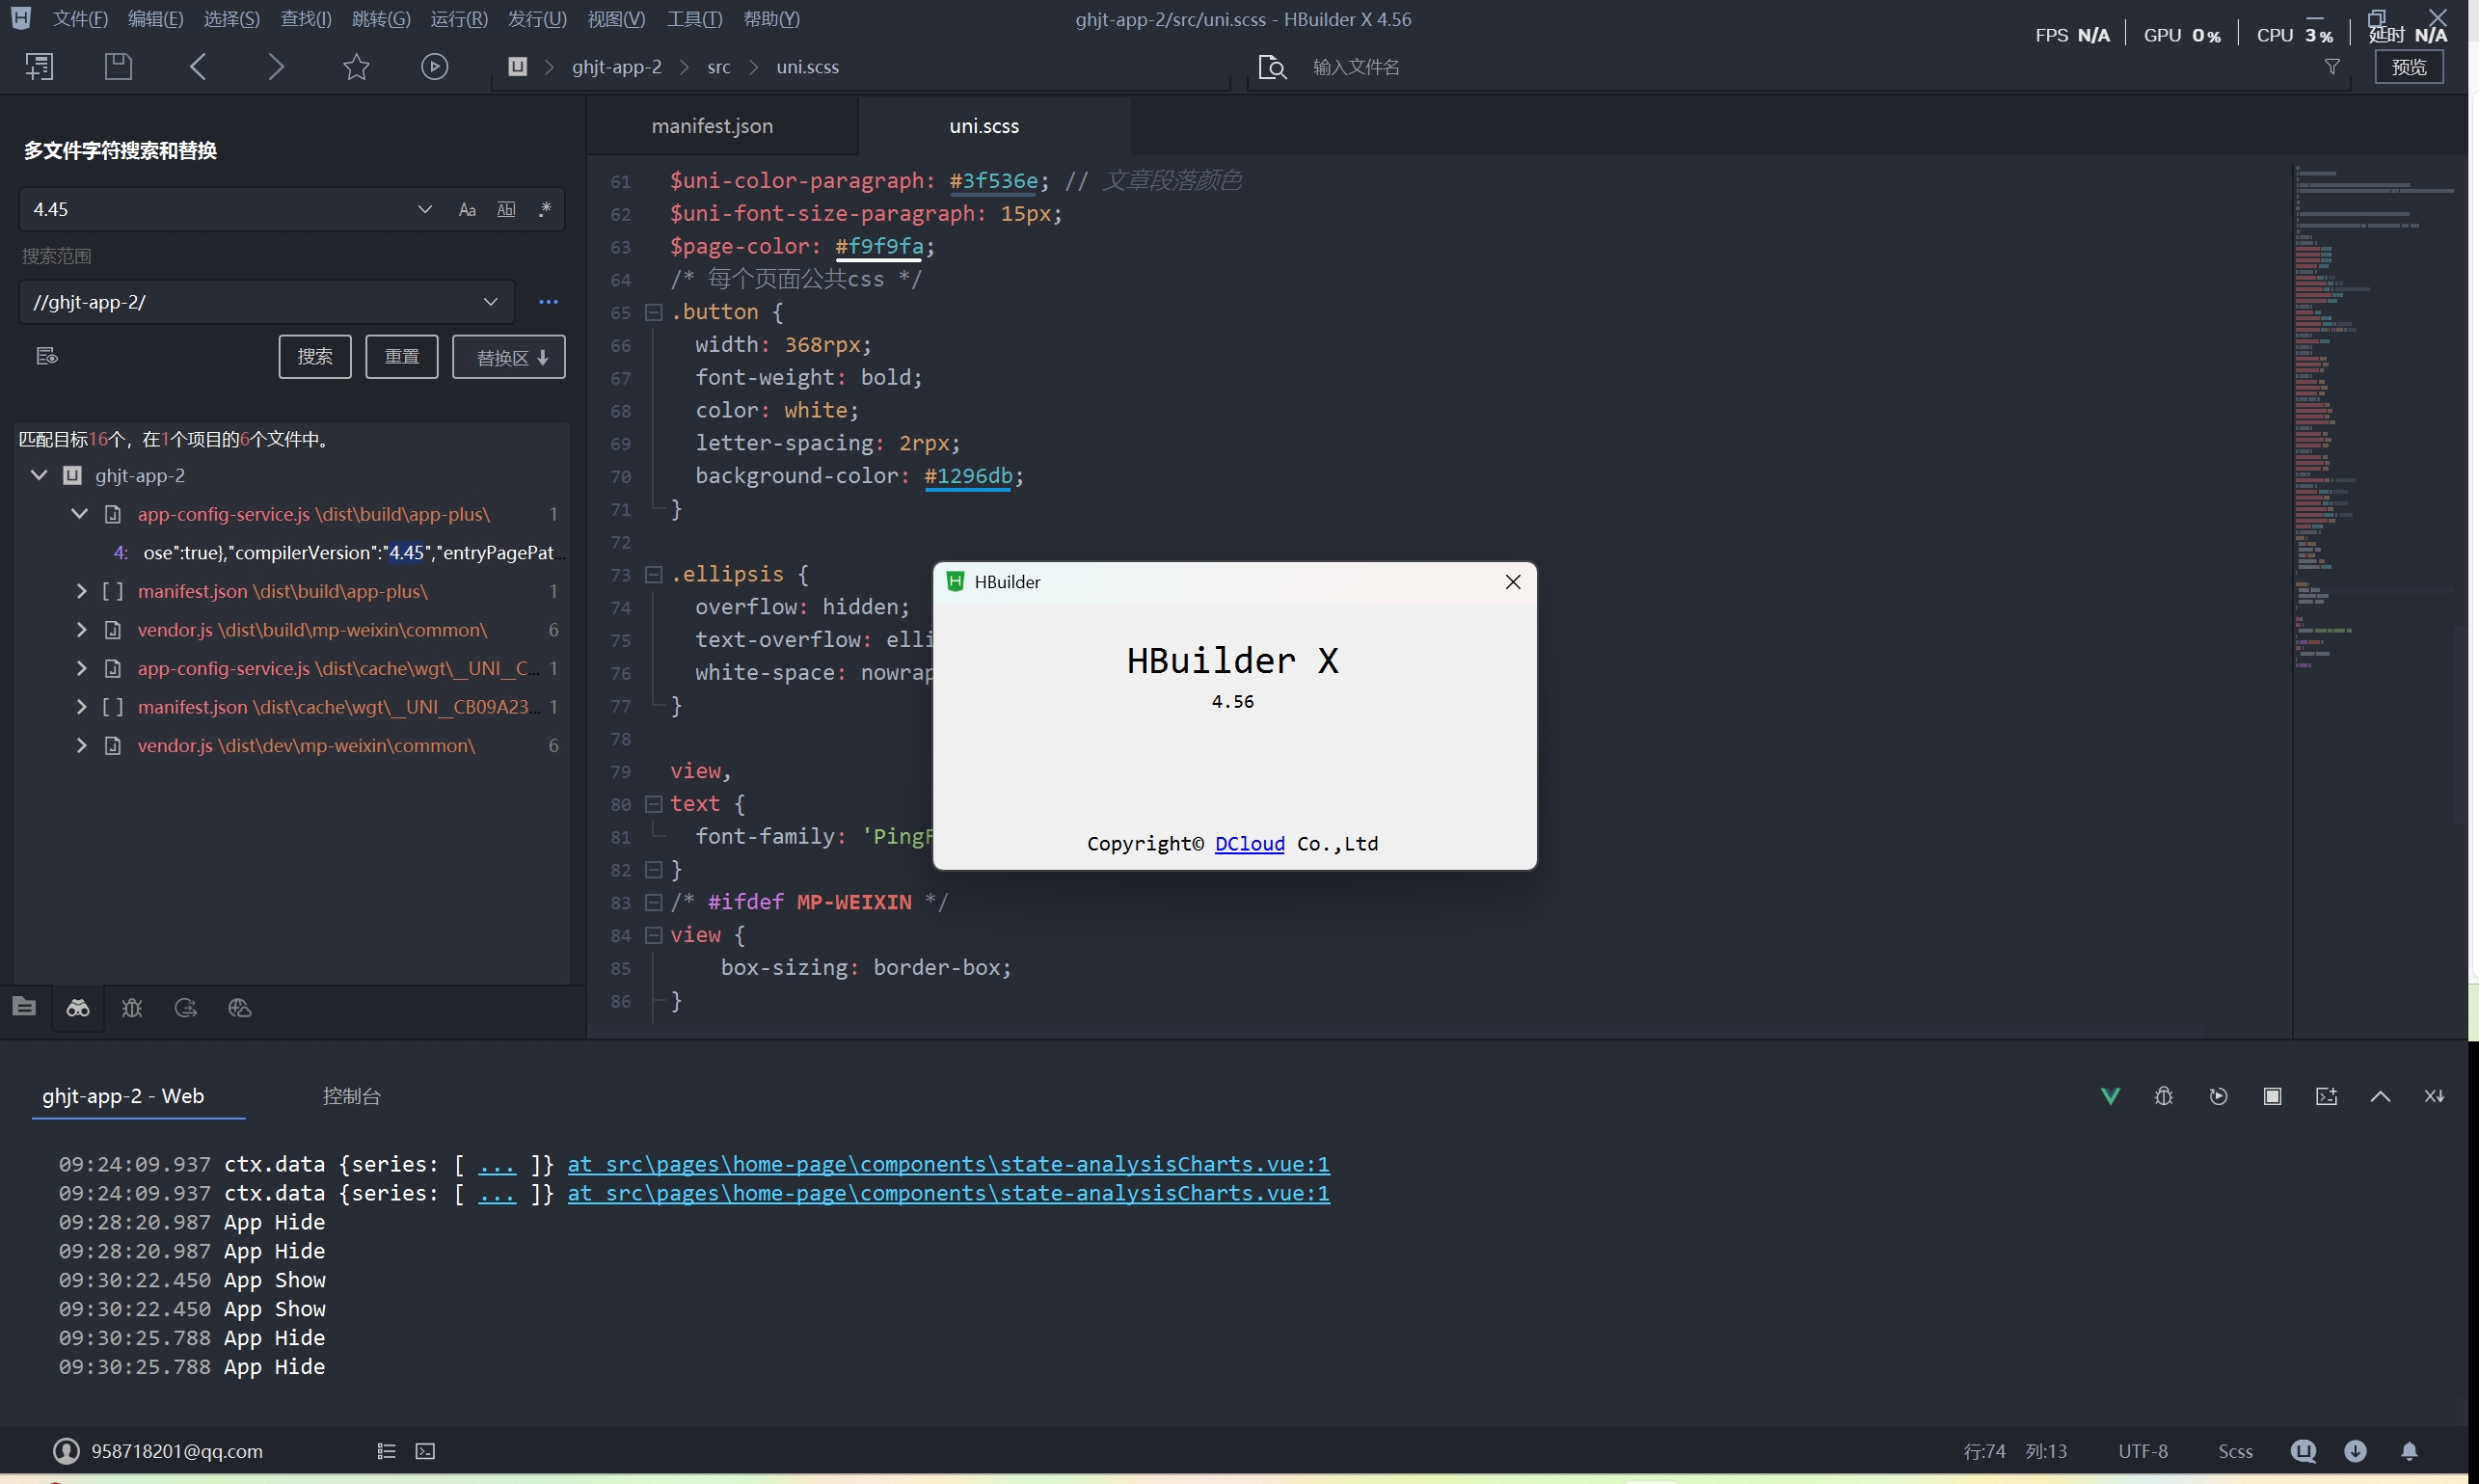Screen dimensions: 2479x1484
Task: Click the 输入文件名 file search field
Action: (x=1355, y=67)
